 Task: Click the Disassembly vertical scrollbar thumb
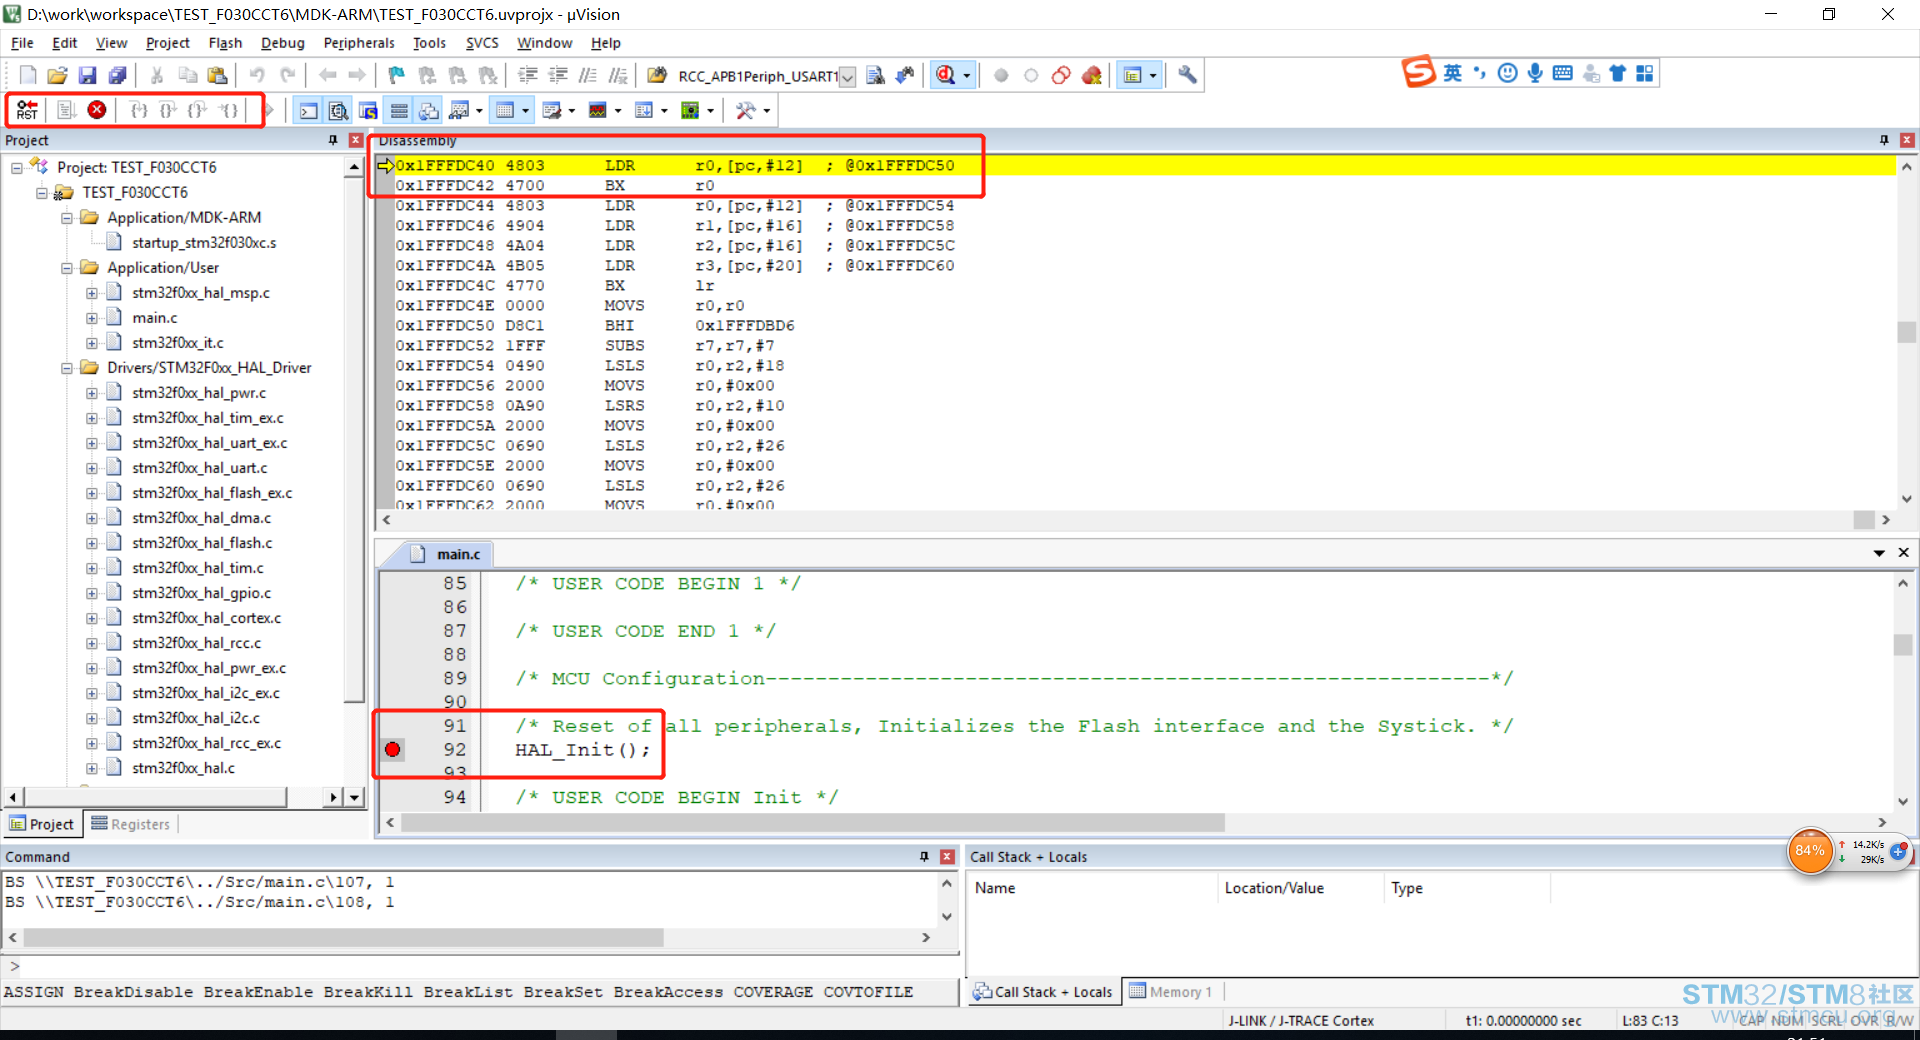point(1906,331)
